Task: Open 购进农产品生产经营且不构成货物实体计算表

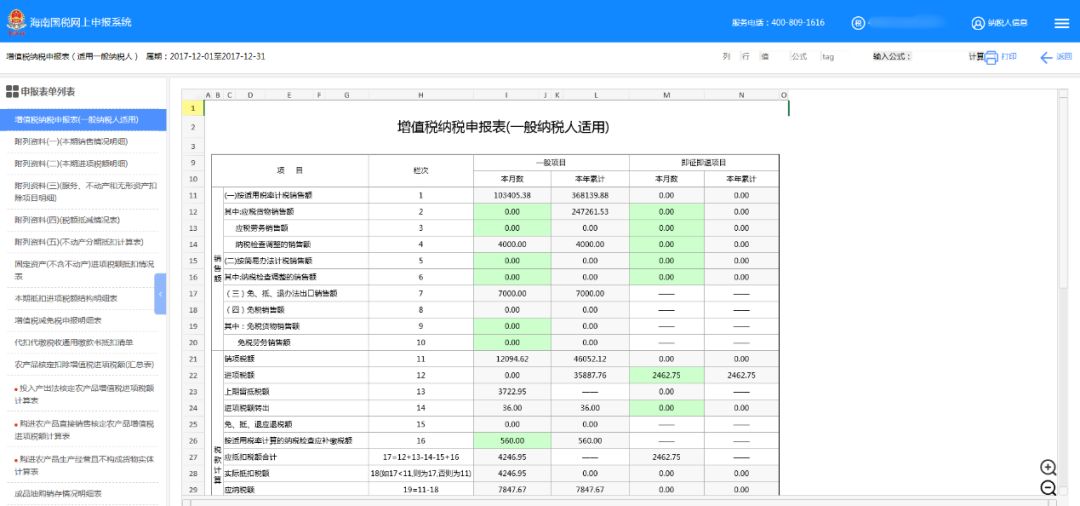Action: click(83, 465)
